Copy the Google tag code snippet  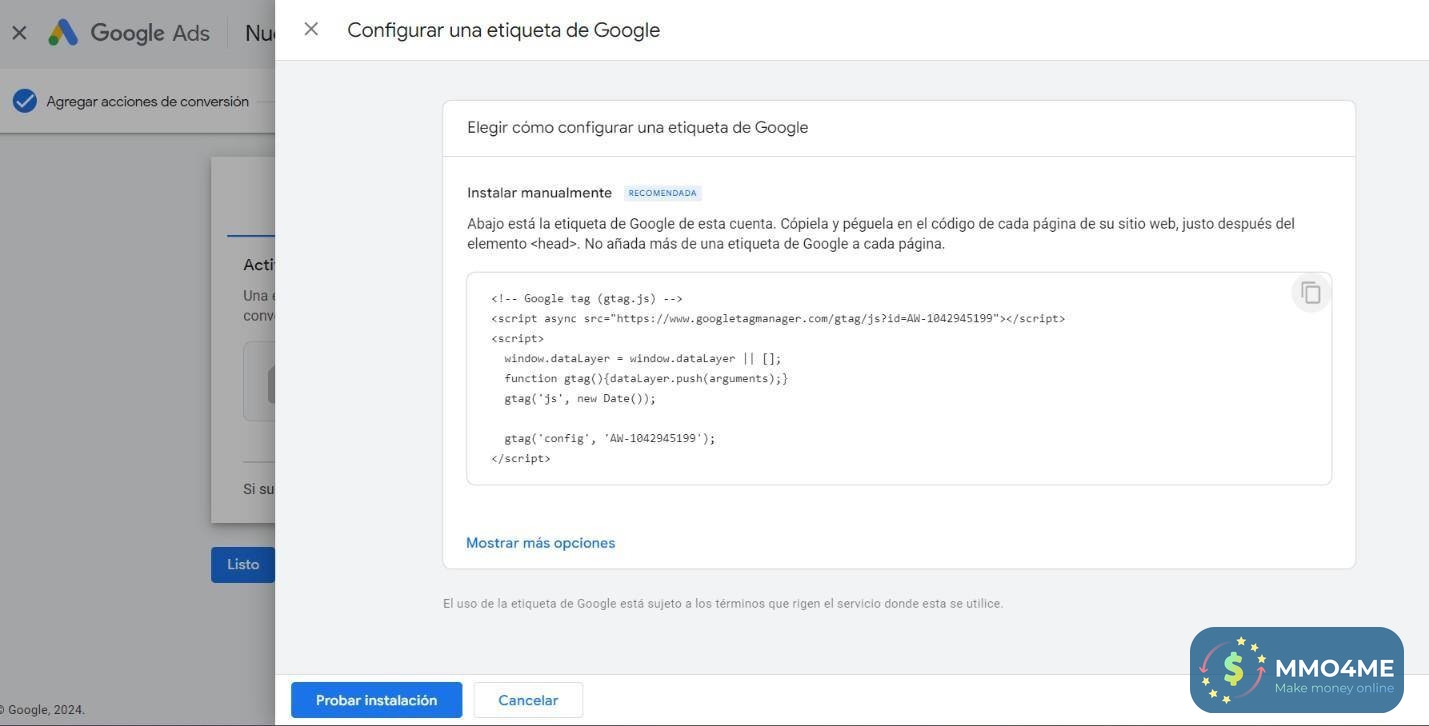(x=1310, y=293)
